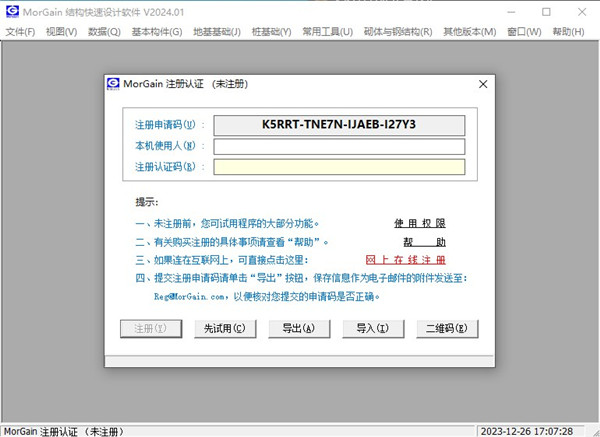The height and width of the screenshot is (437, 600).
Task: Click the 导入(I) button
Action: coord(373,329)
